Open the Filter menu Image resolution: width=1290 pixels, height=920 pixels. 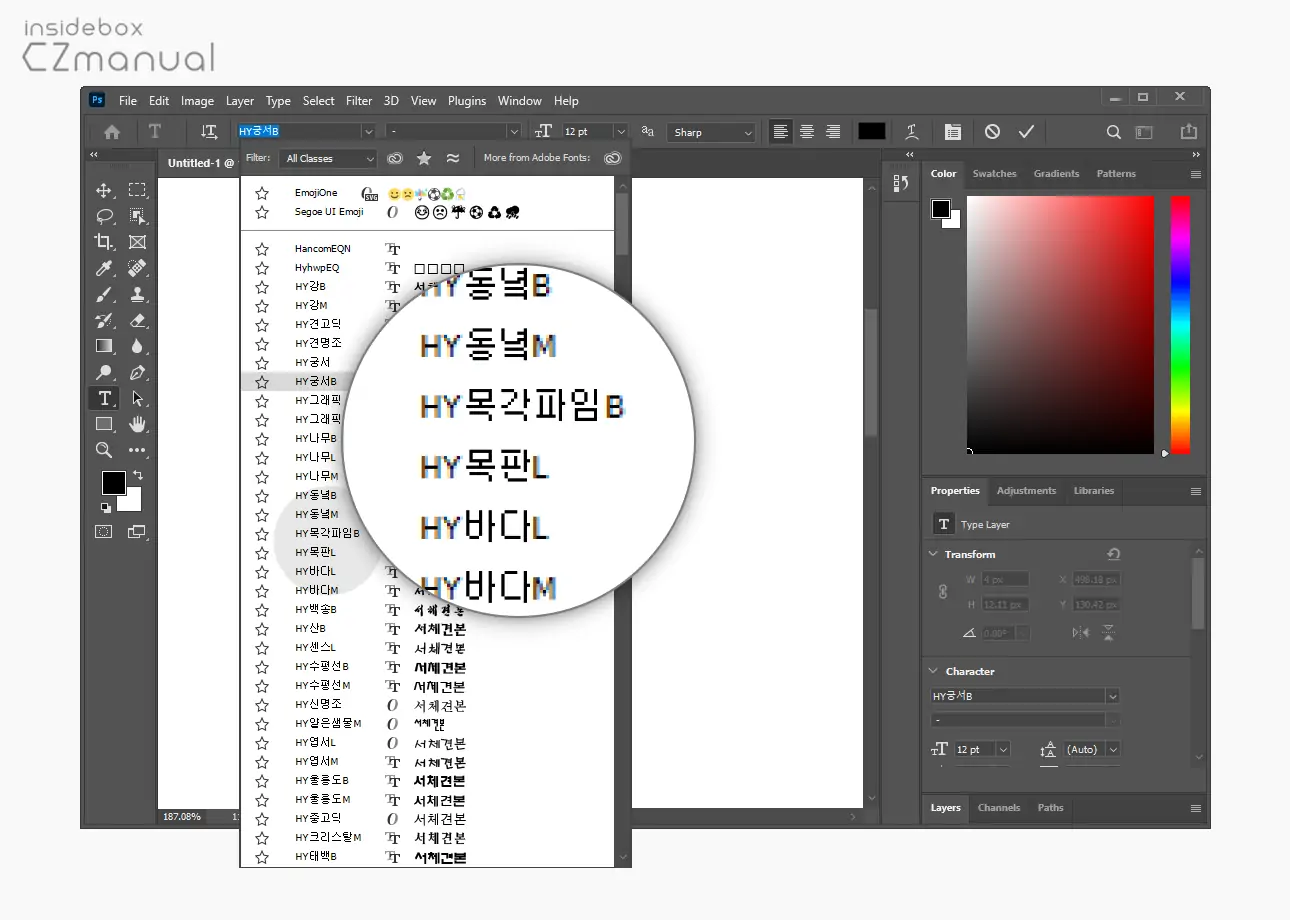[x=359, y=101]
